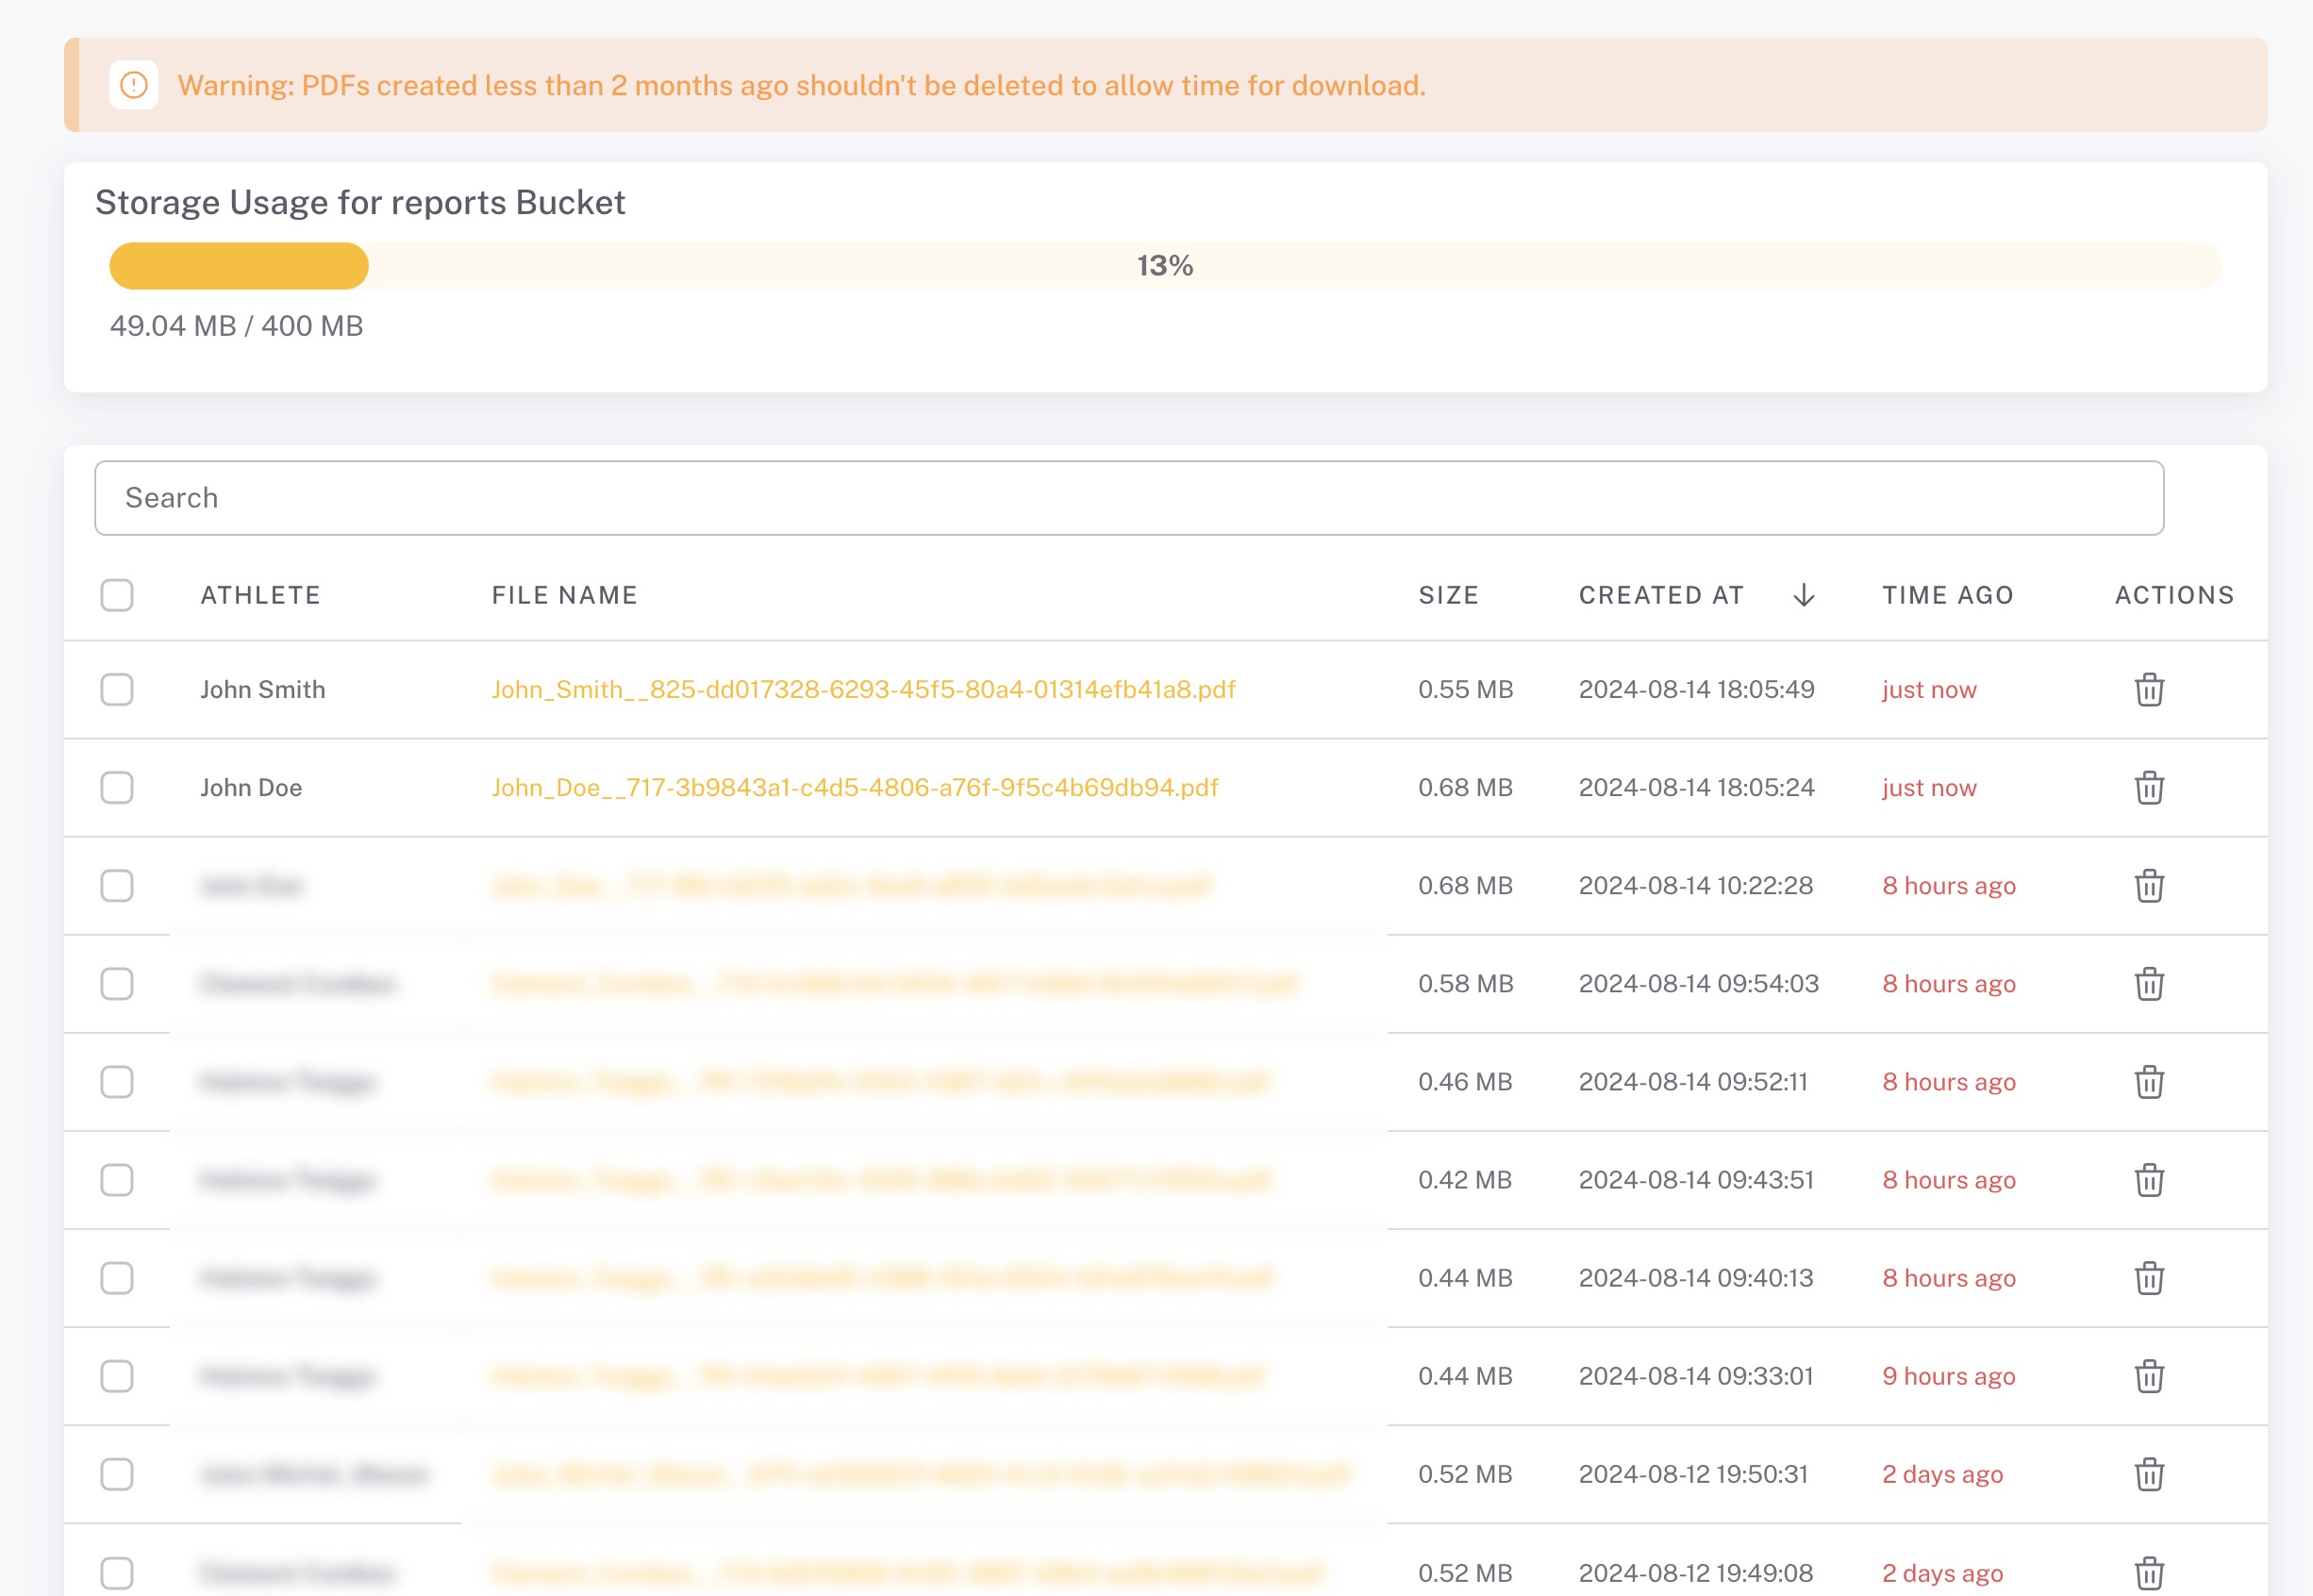The image size is (2313, 1596).
Task: Trash the file from 2024-08-12 19:49:08
Action: pos(2149,1572)
